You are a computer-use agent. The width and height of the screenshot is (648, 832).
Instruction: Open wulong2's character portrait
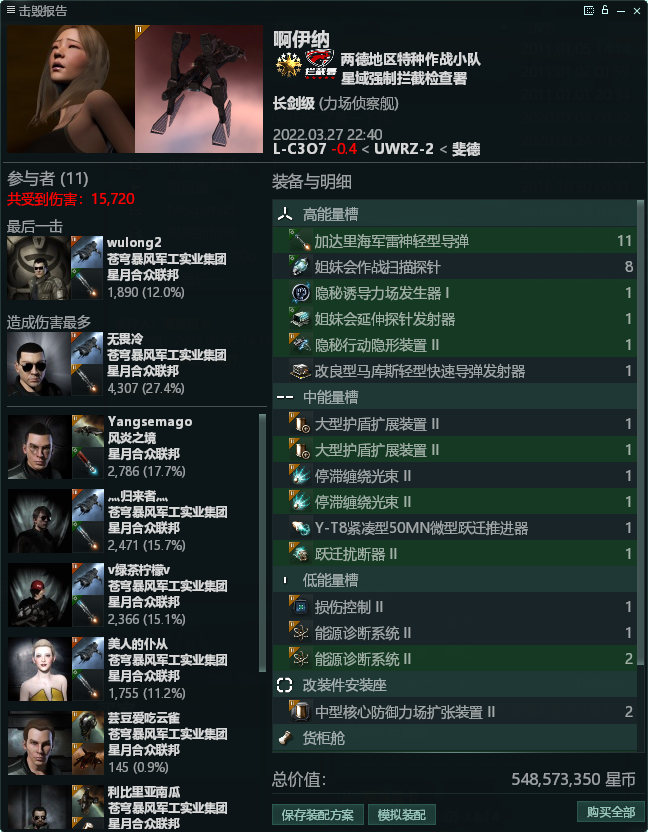click(x=38, y=268)
